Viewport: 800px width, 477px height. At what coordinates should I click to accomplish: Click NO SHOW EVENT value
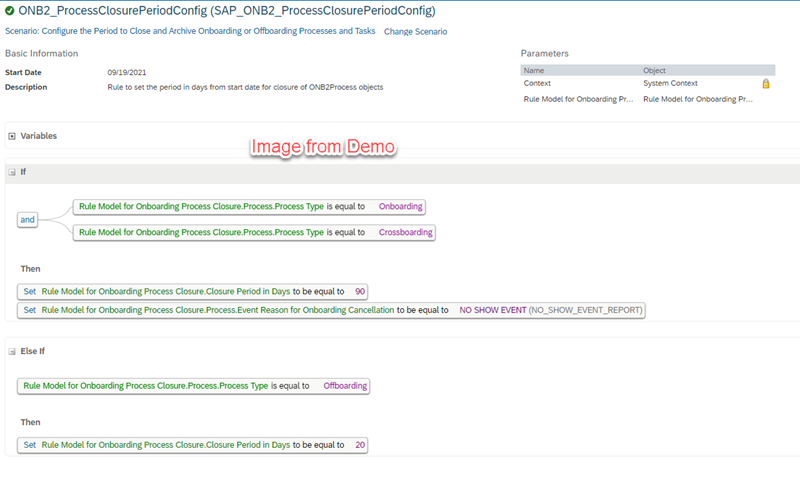(492, 310)
